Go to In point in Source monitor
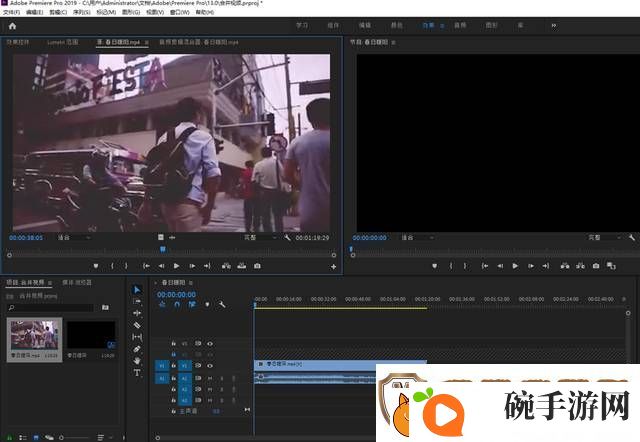 click(x=146, y=266)
